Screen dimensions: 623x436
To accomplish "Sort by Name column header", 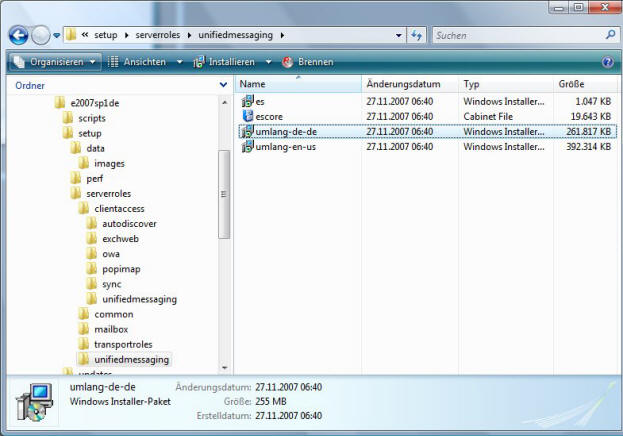I will (x=298, y=84).
